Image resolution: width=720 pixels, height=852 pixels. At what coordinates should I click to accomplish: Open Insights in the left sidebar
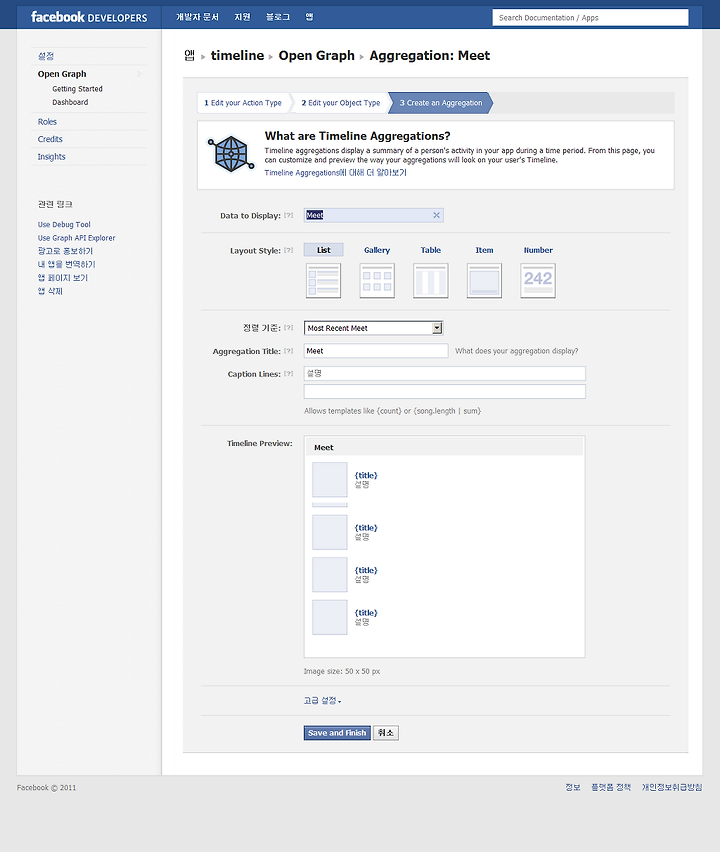[52, 156]
